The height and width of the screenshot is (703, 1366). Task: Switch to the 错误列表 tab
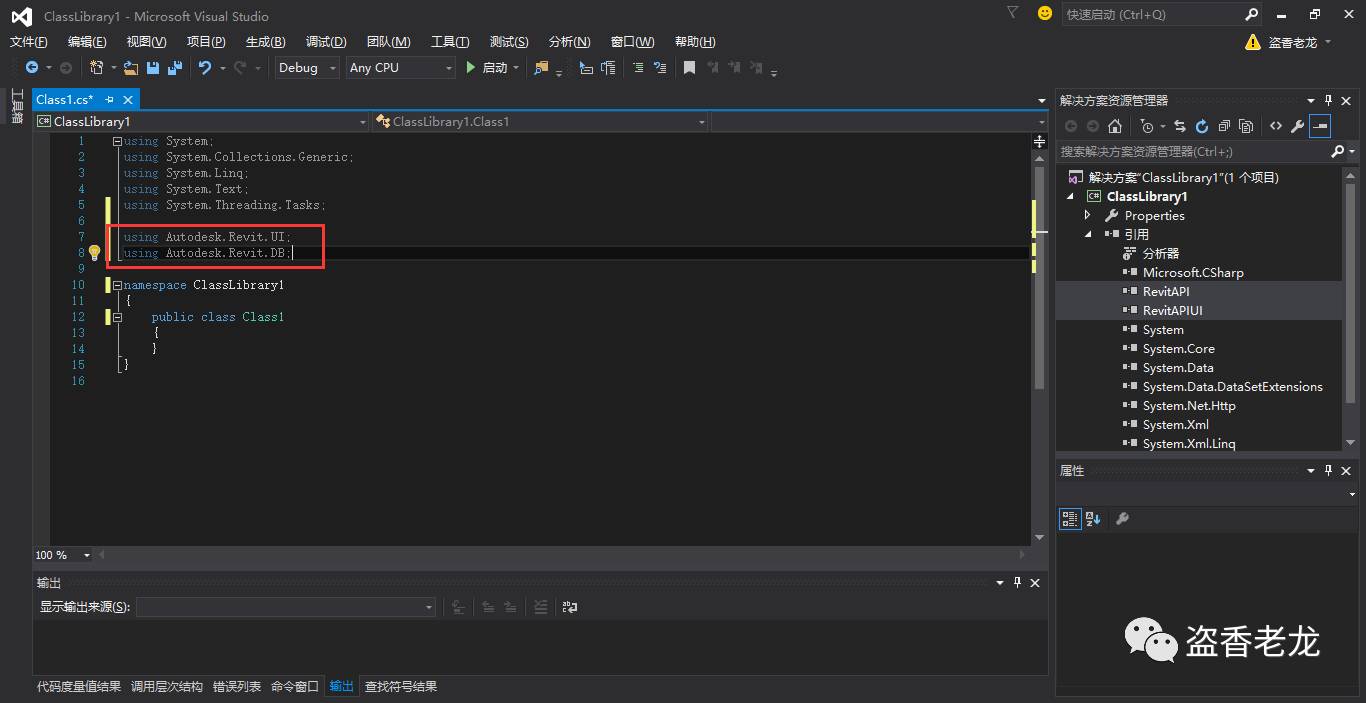[x=237, y=687]
